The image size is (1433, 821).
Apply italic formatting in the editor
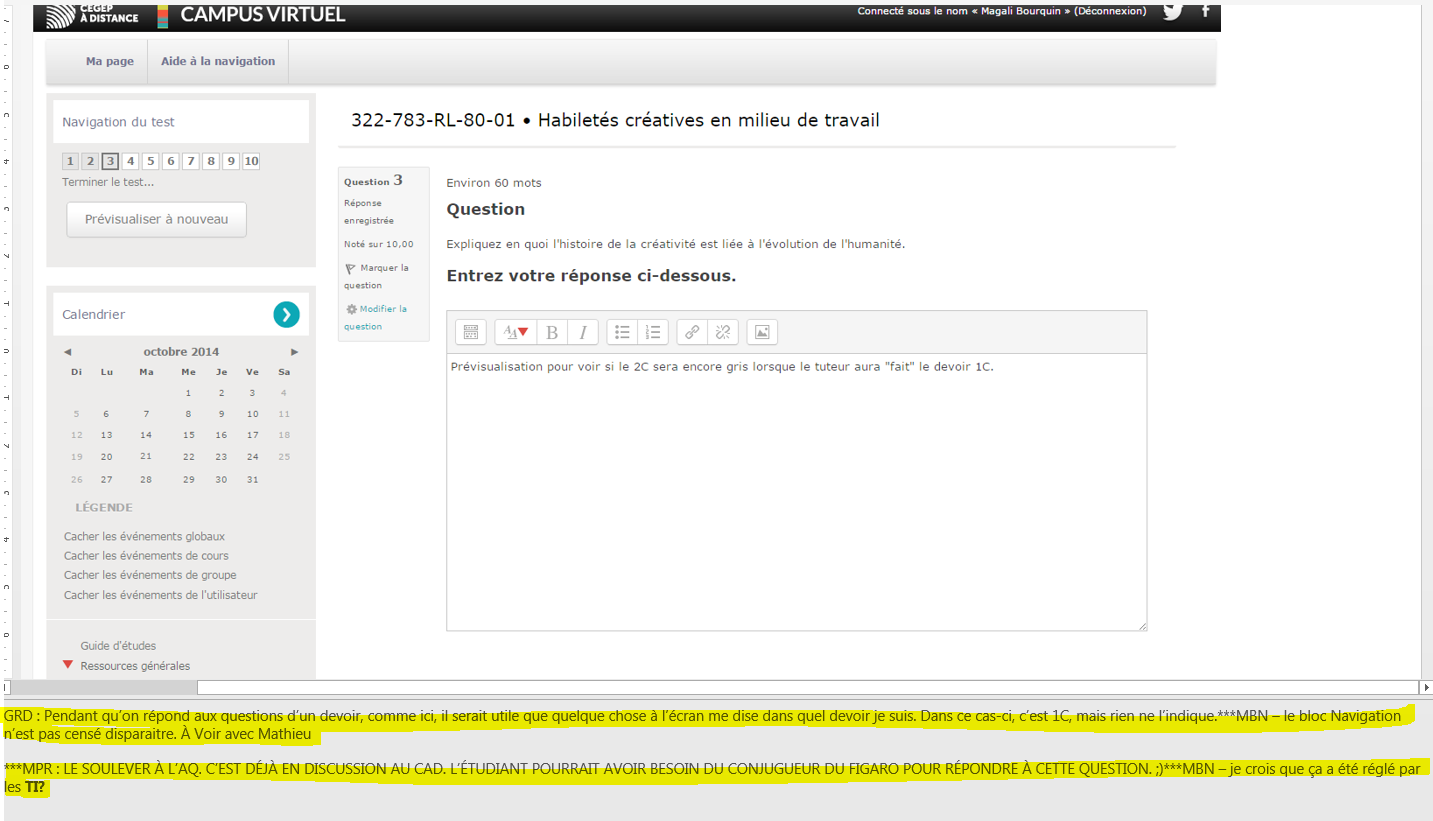[x=583, y=333]
